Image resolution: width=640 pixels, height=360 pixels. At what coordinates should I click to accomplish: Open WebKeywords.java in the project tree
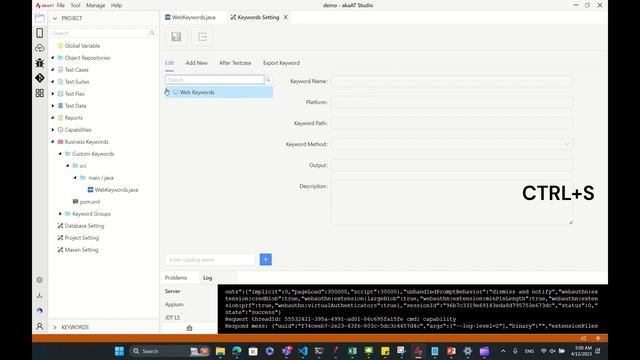pos(116,190)
